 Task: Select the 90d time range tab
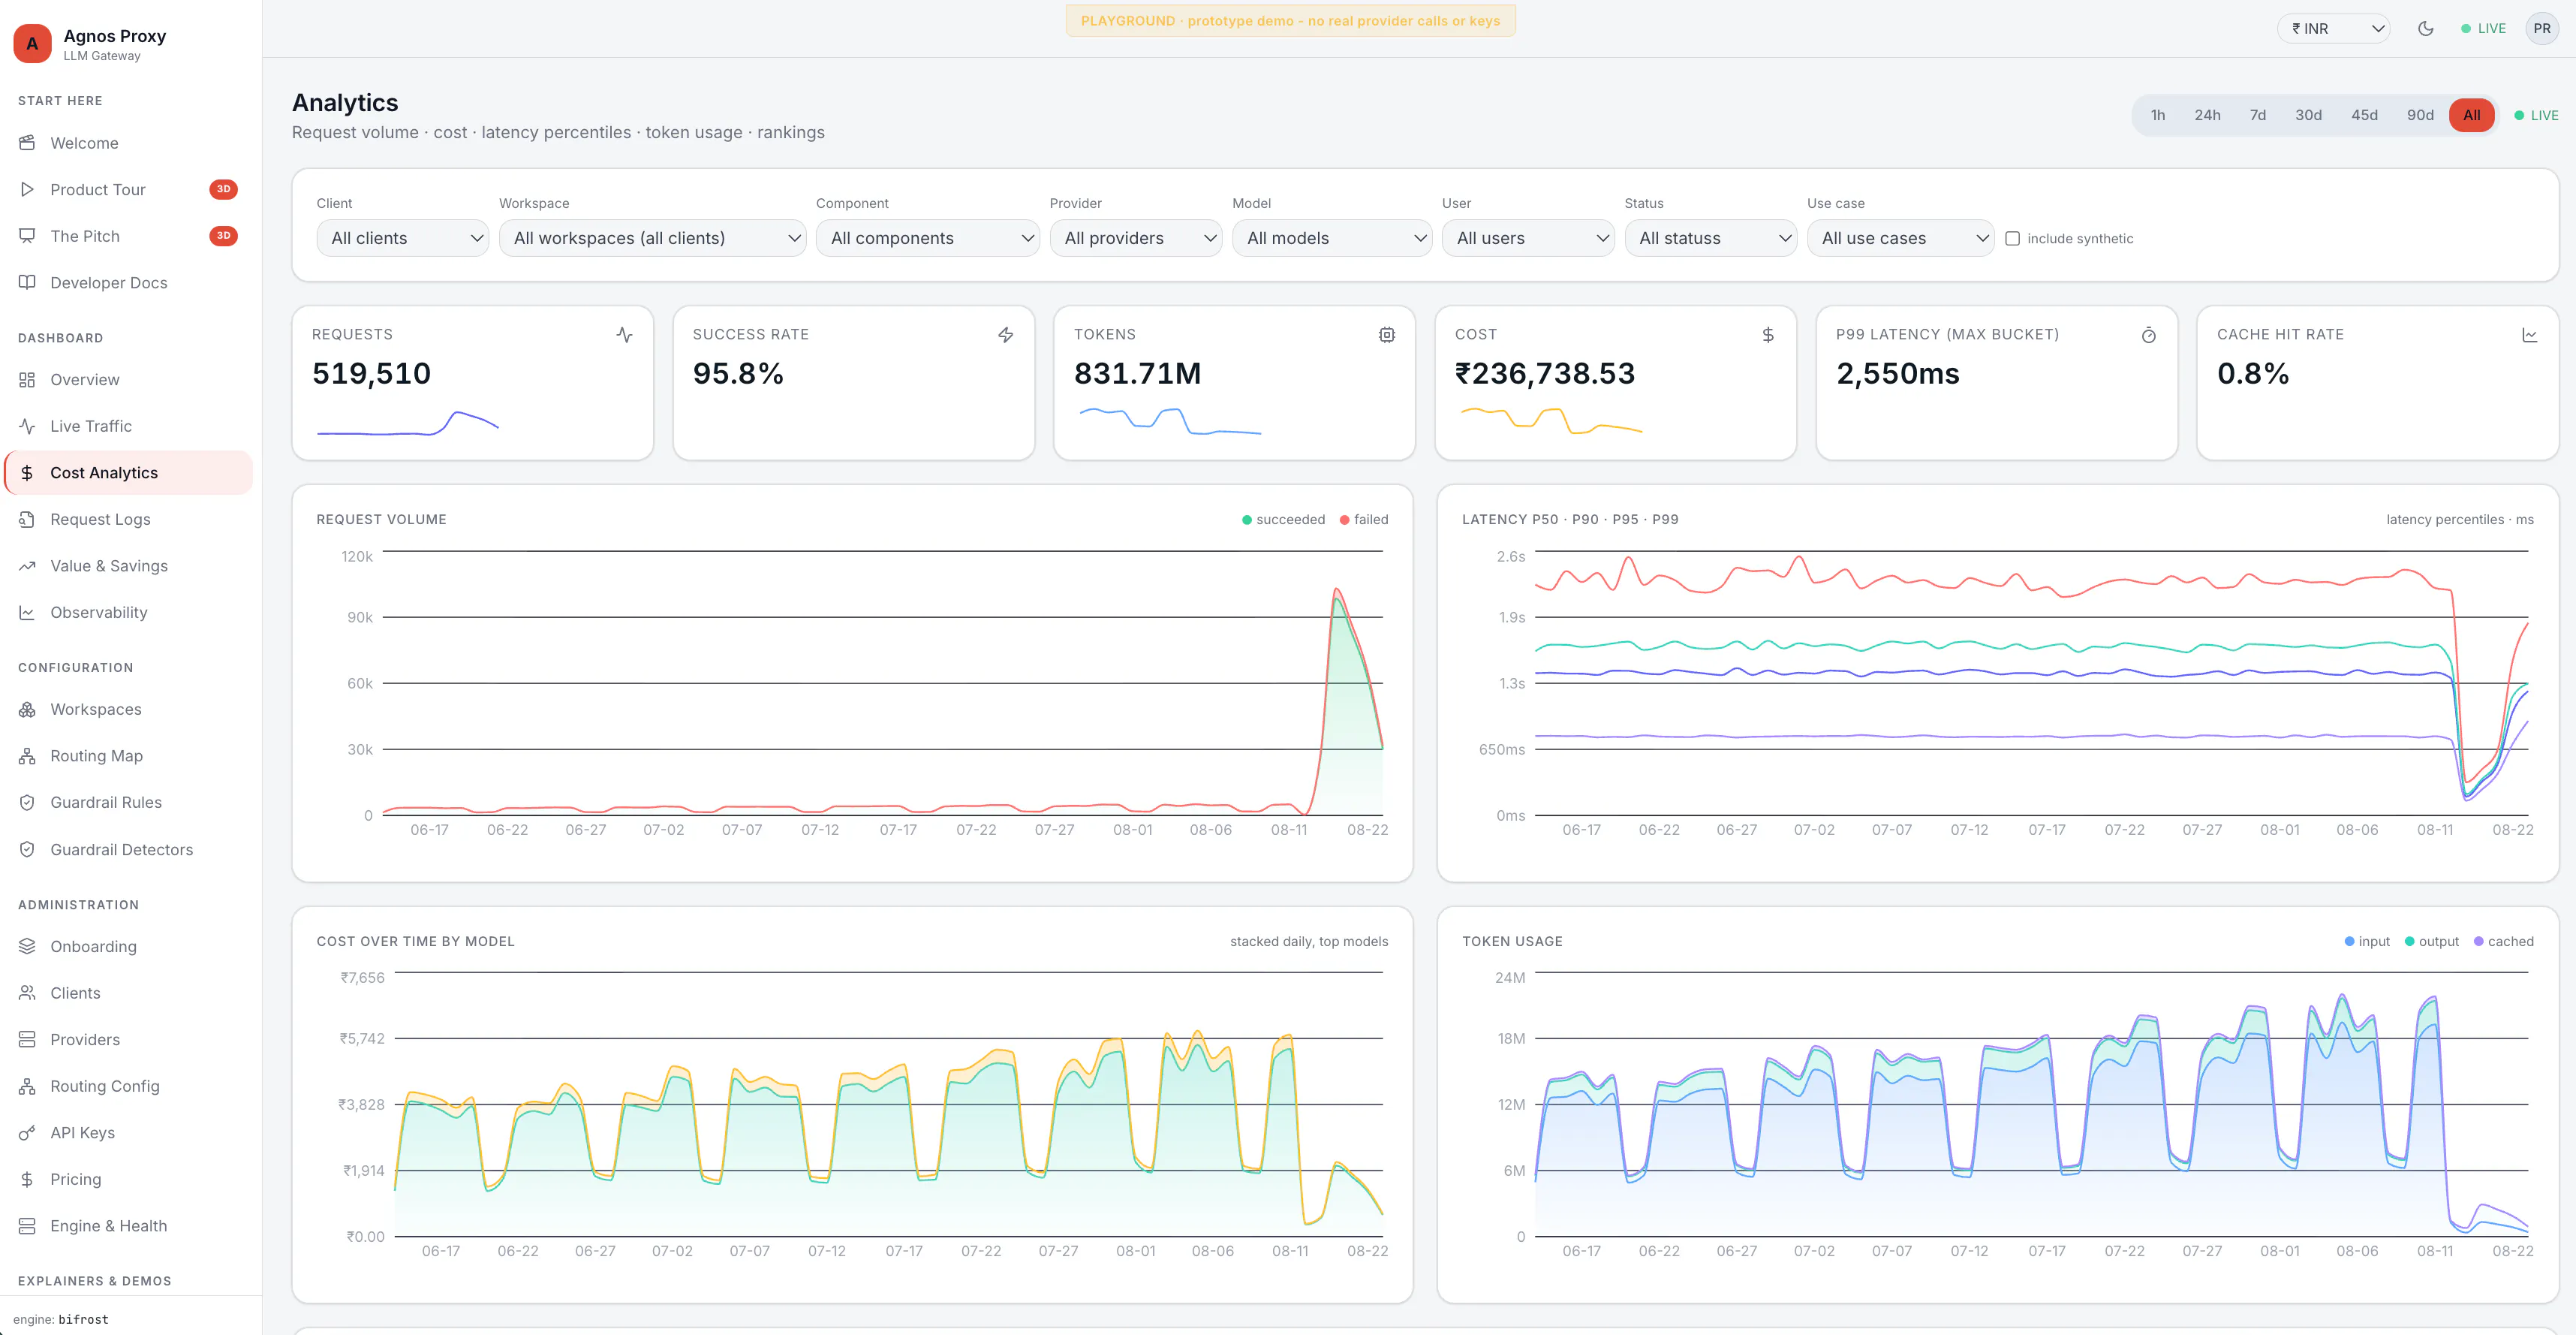pyautogui.click(x=2420, y=115)
